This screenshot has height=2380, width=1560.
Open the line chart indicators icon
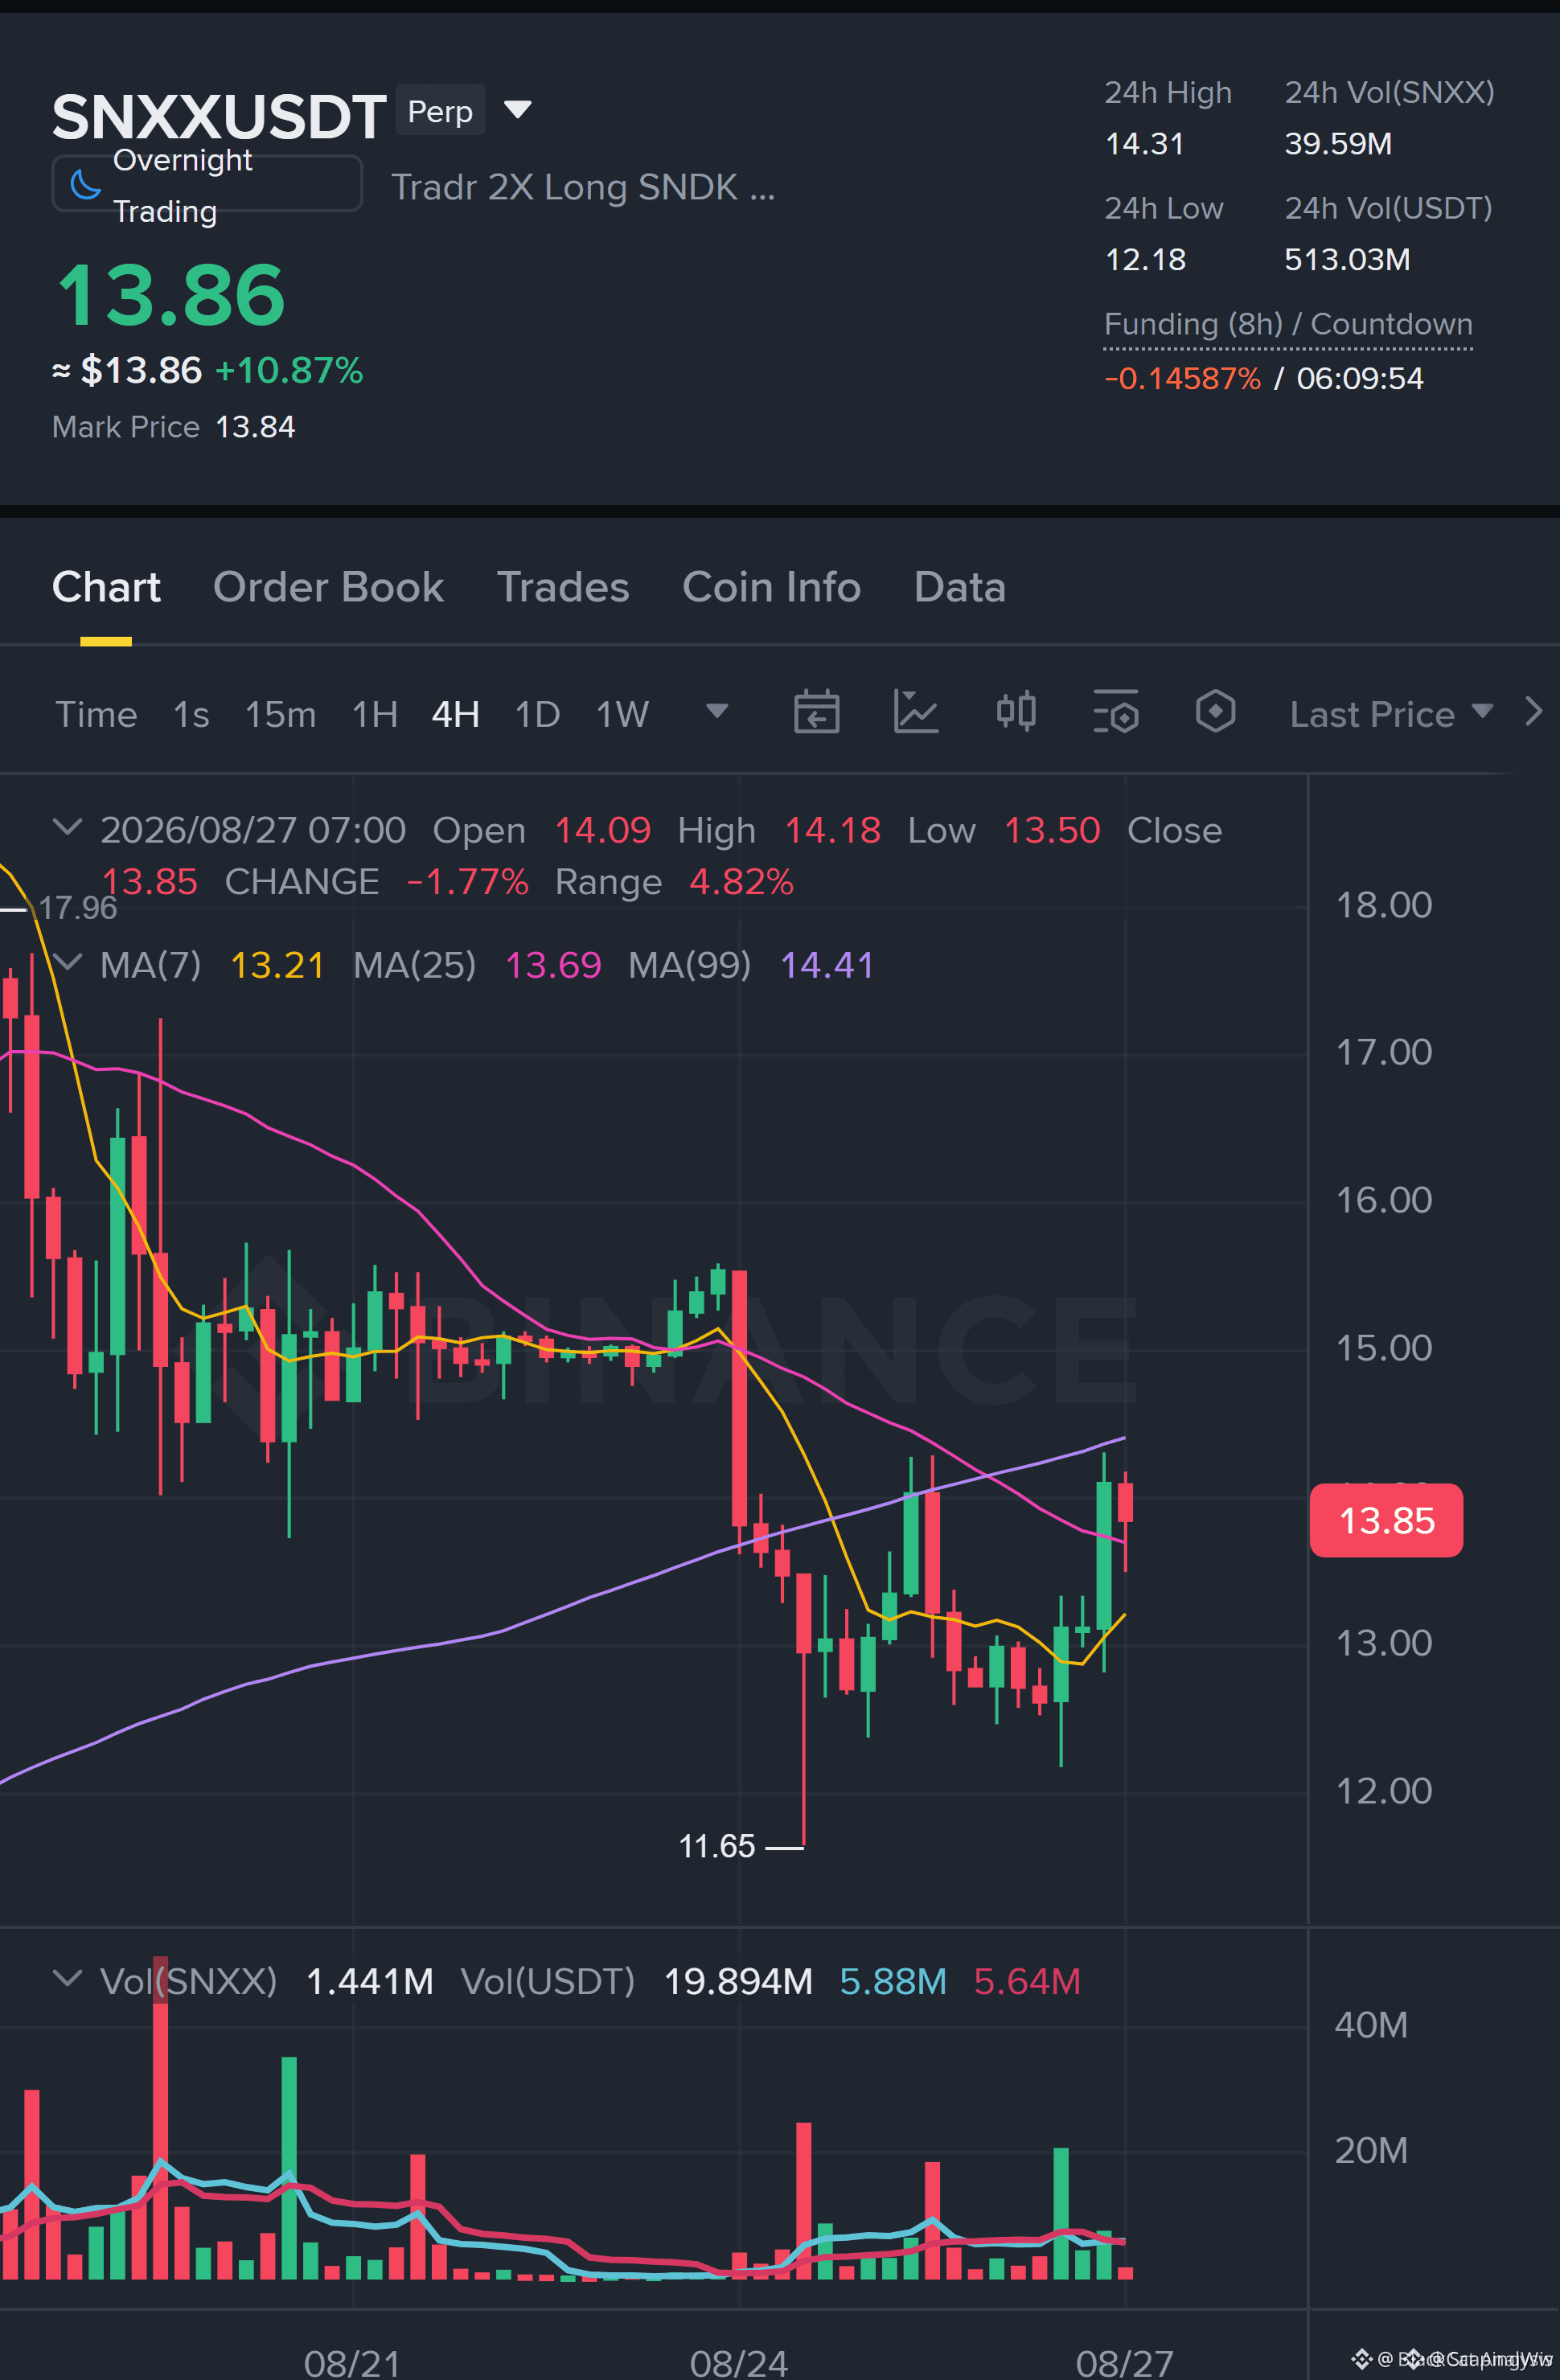915,712
